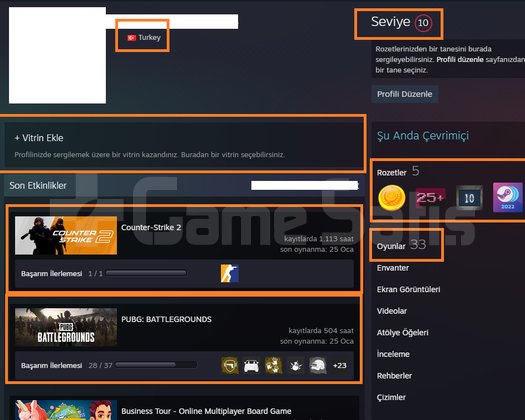Click PUBG Başarım İlerlemesi progress bar

pyautogui.click(x=156, y=365)
